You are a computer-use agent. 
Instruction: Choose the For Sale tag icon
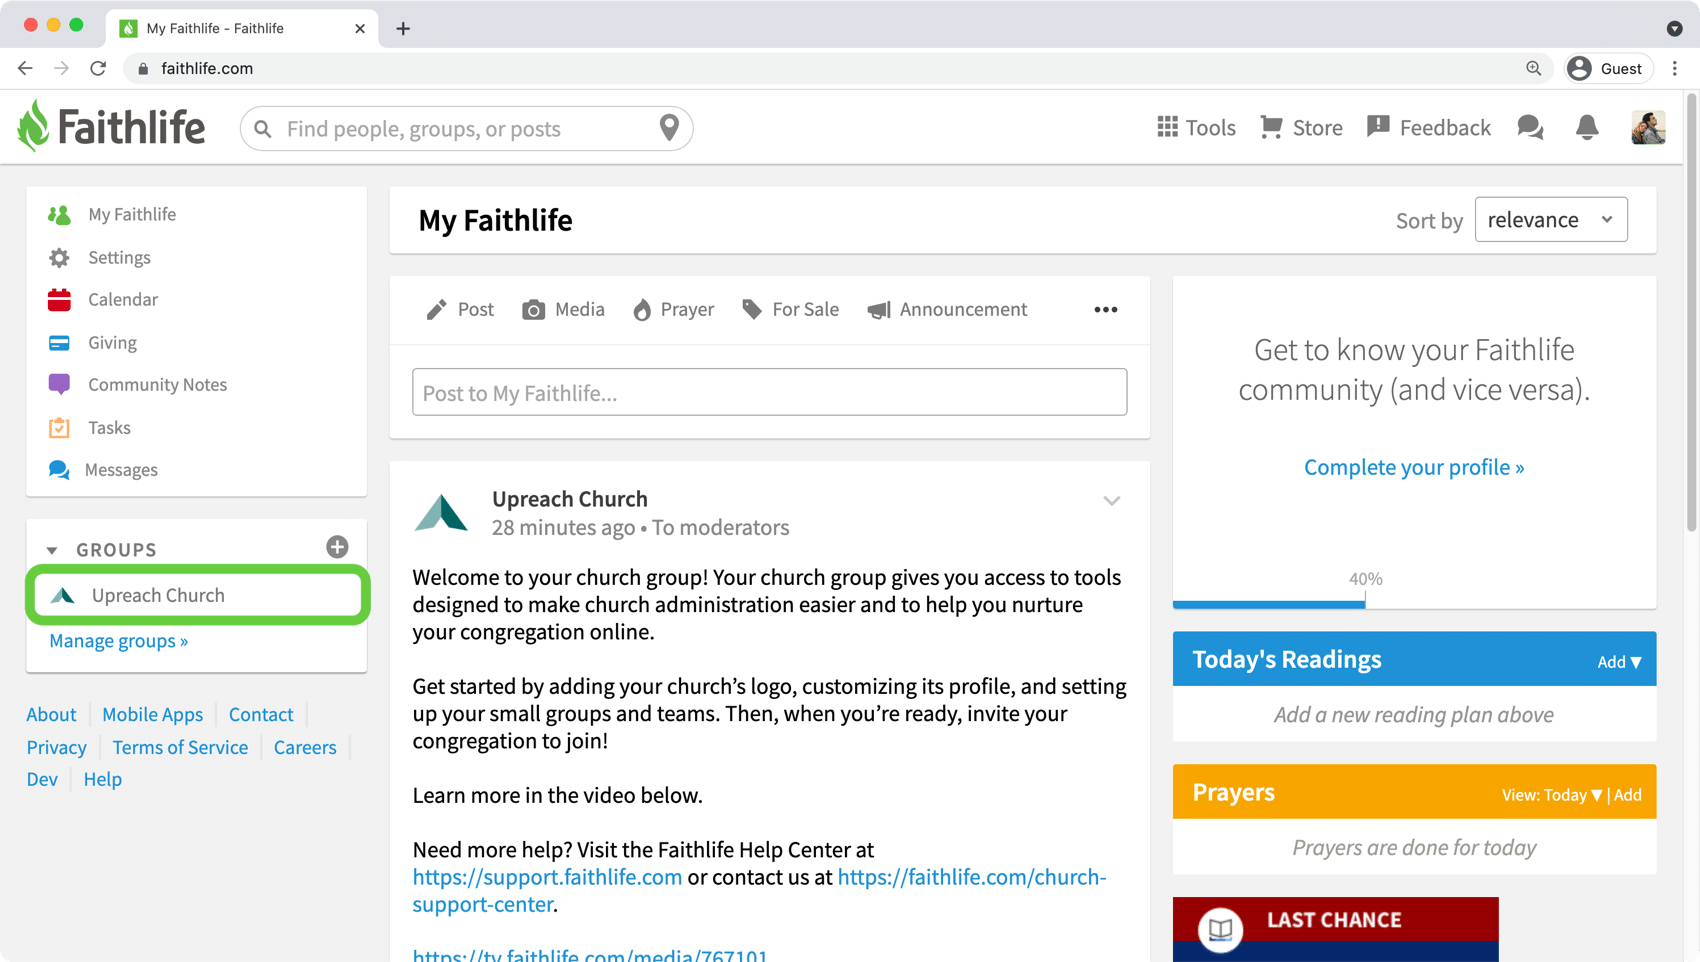point(752,309)
